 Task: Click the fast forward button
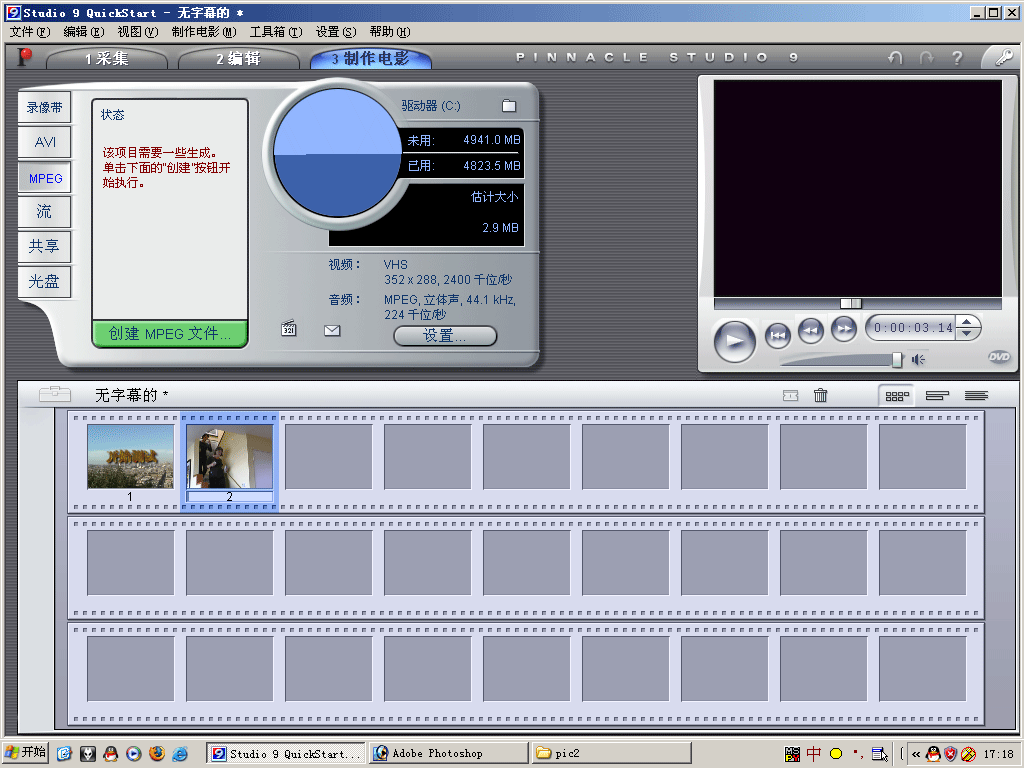pos(844,328)
